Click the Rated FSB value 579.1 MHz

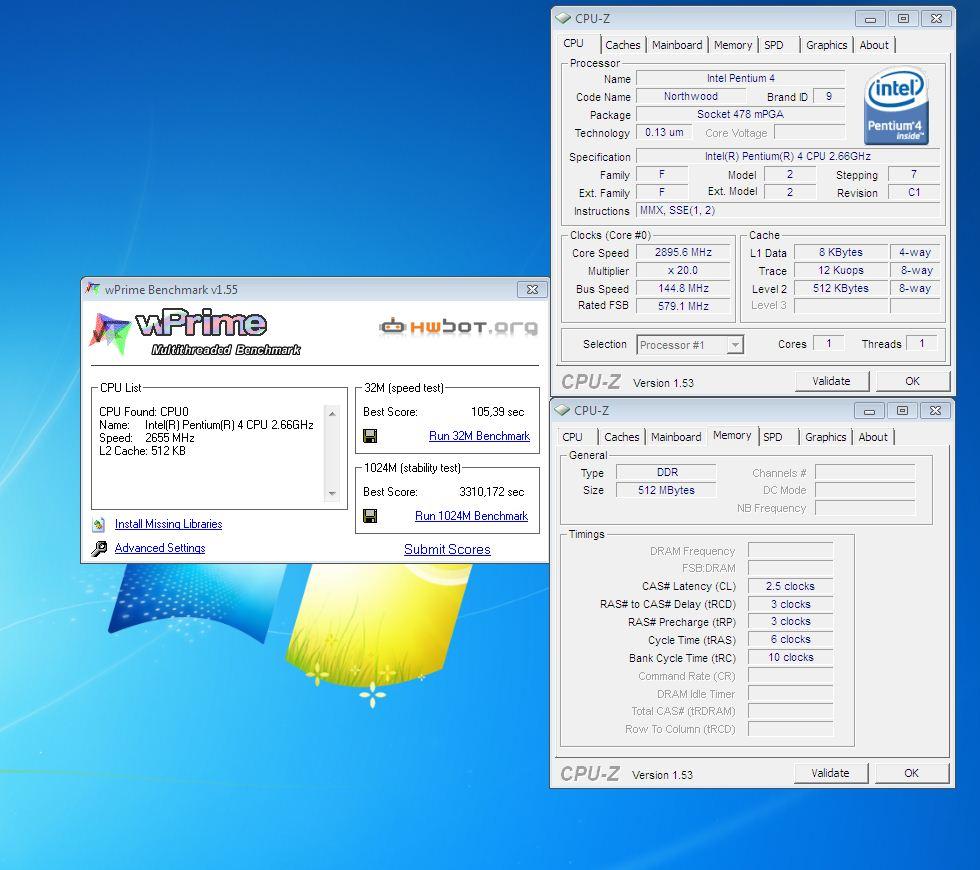pyautogui.click(x=683, y=306)
